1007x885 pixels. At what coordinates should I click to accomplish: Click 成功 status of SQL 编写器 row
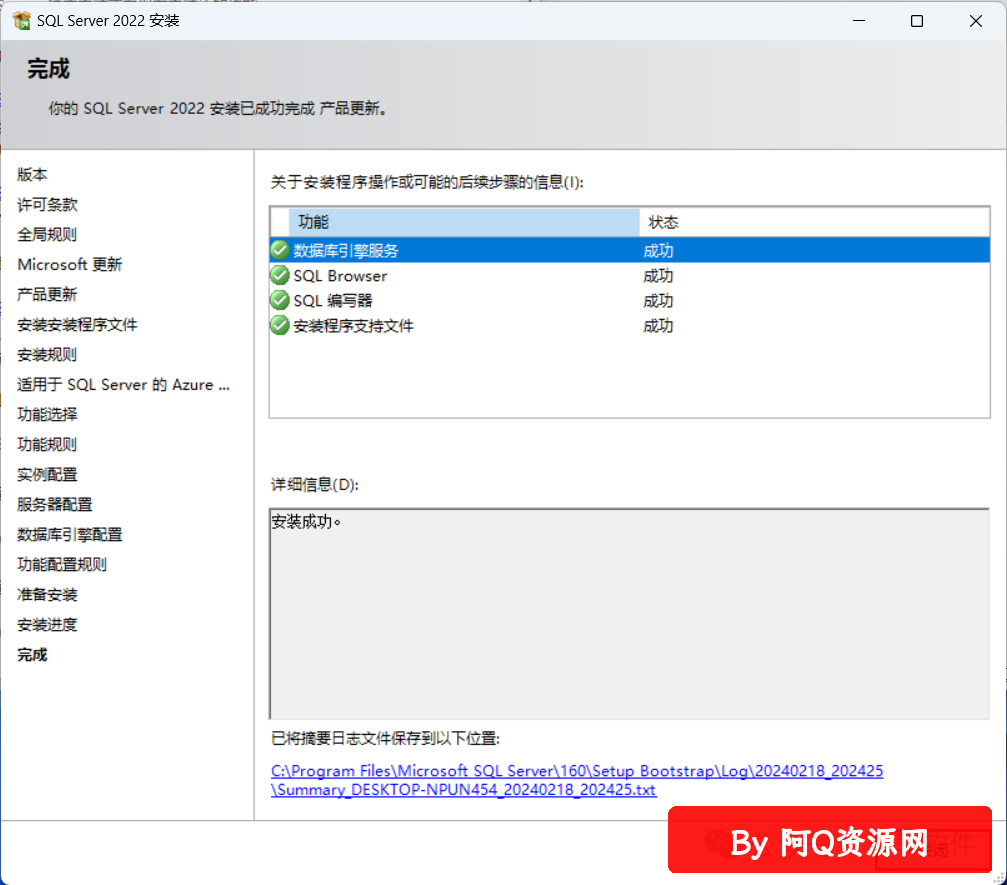pyautogui.click(x=658, y=301)
